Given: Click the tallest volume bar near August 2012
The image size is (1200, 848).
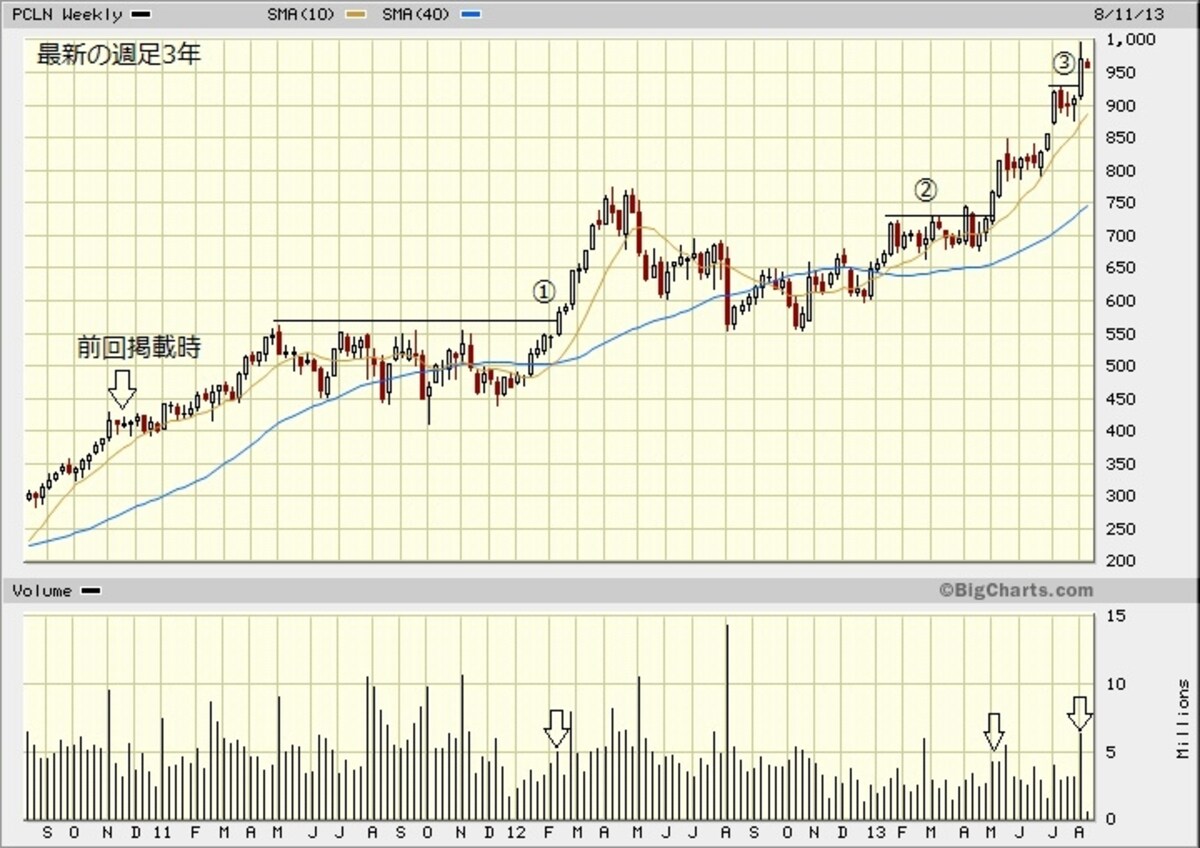Looking at the screenshot, I should pos(727,722).
